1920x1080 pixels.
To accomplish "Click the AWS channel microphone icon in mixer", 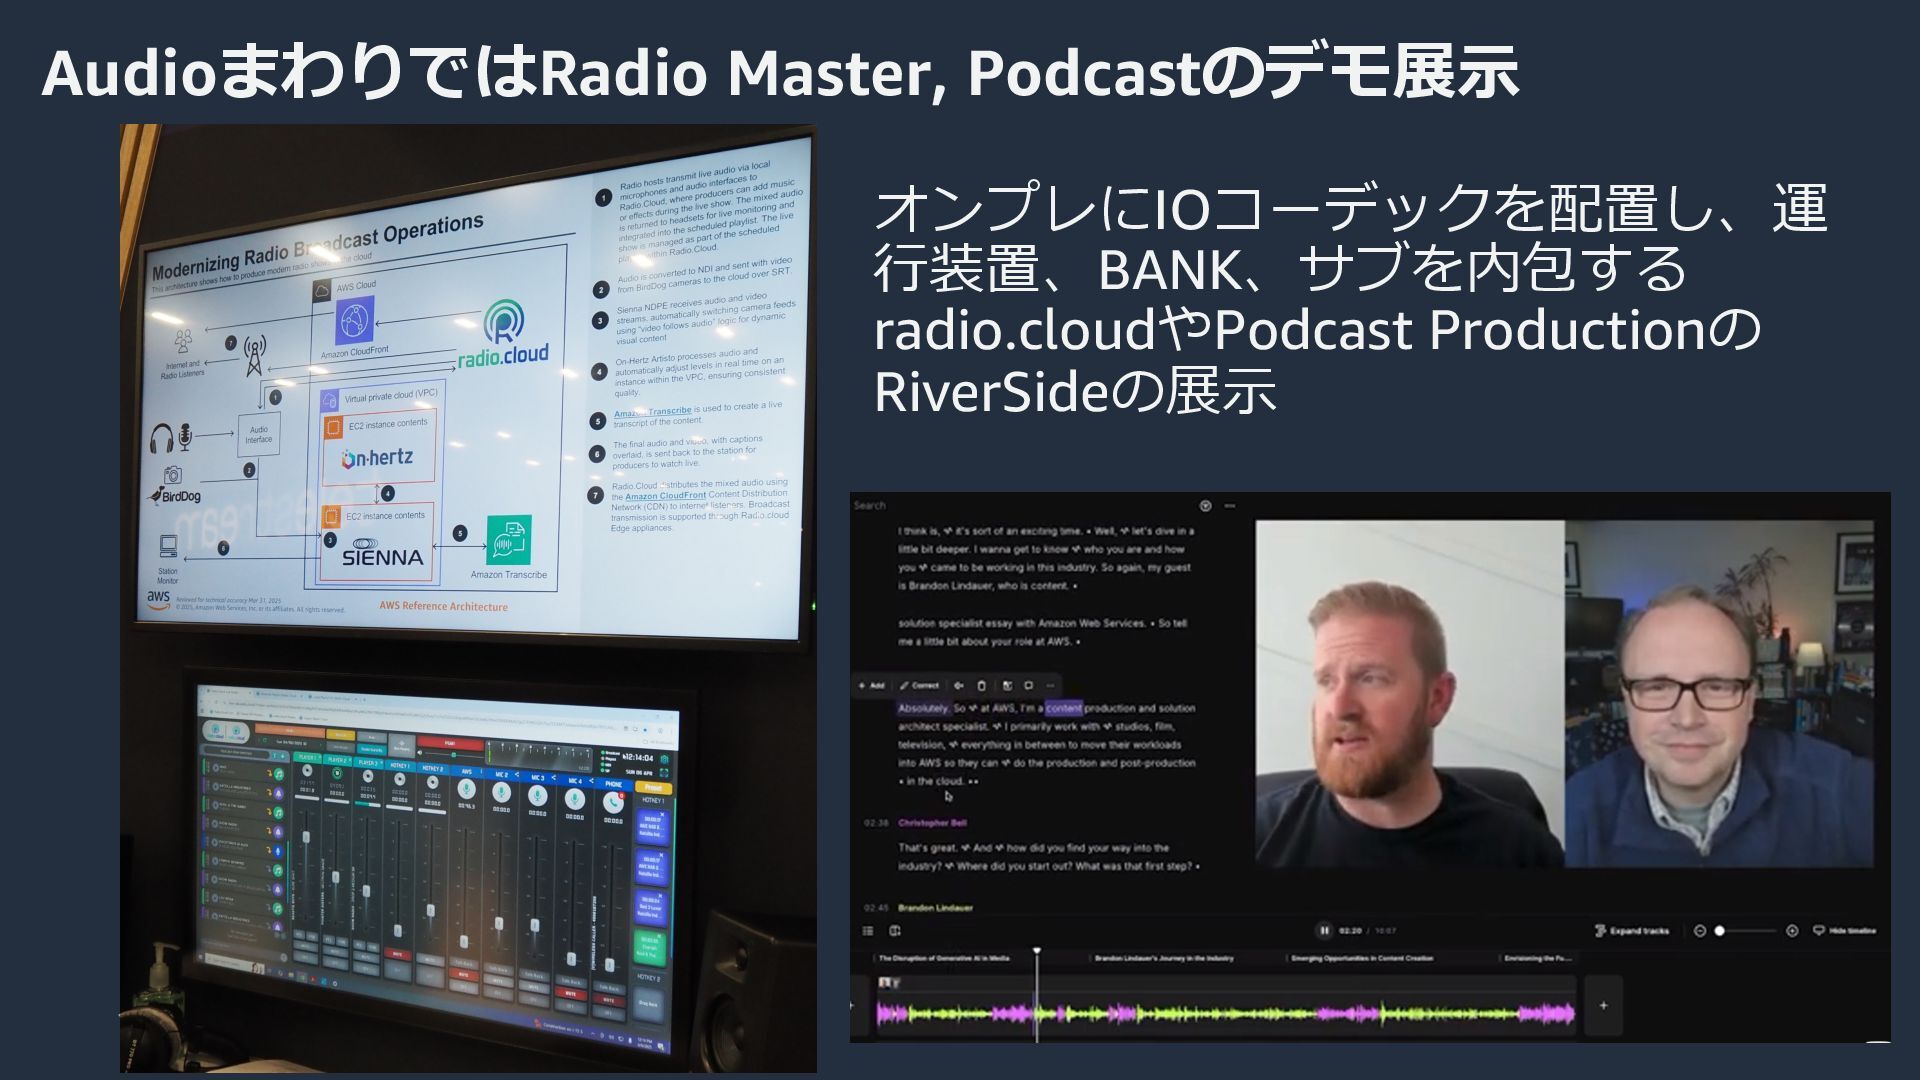I will click(x=466, y=788).
